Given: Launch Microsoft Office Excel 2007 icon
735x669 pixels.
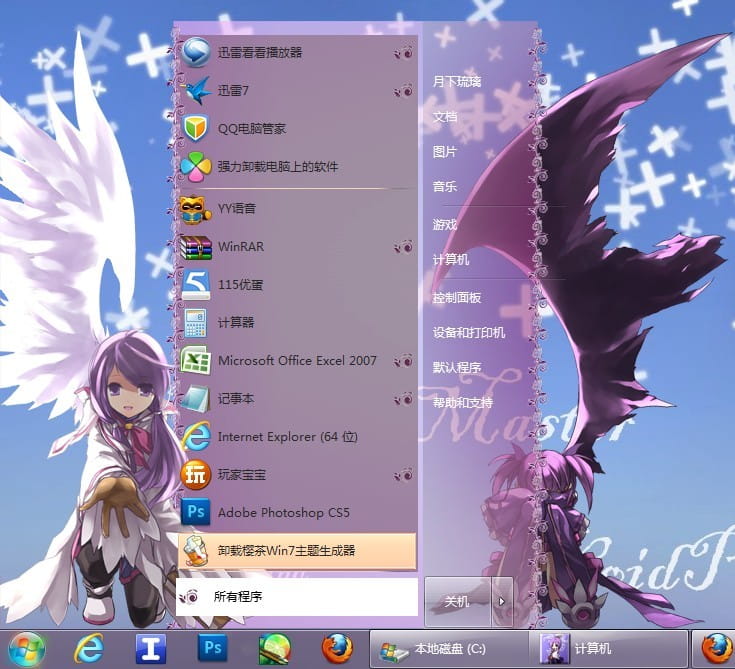Looking at the screenshot, I should click(195, 360).
